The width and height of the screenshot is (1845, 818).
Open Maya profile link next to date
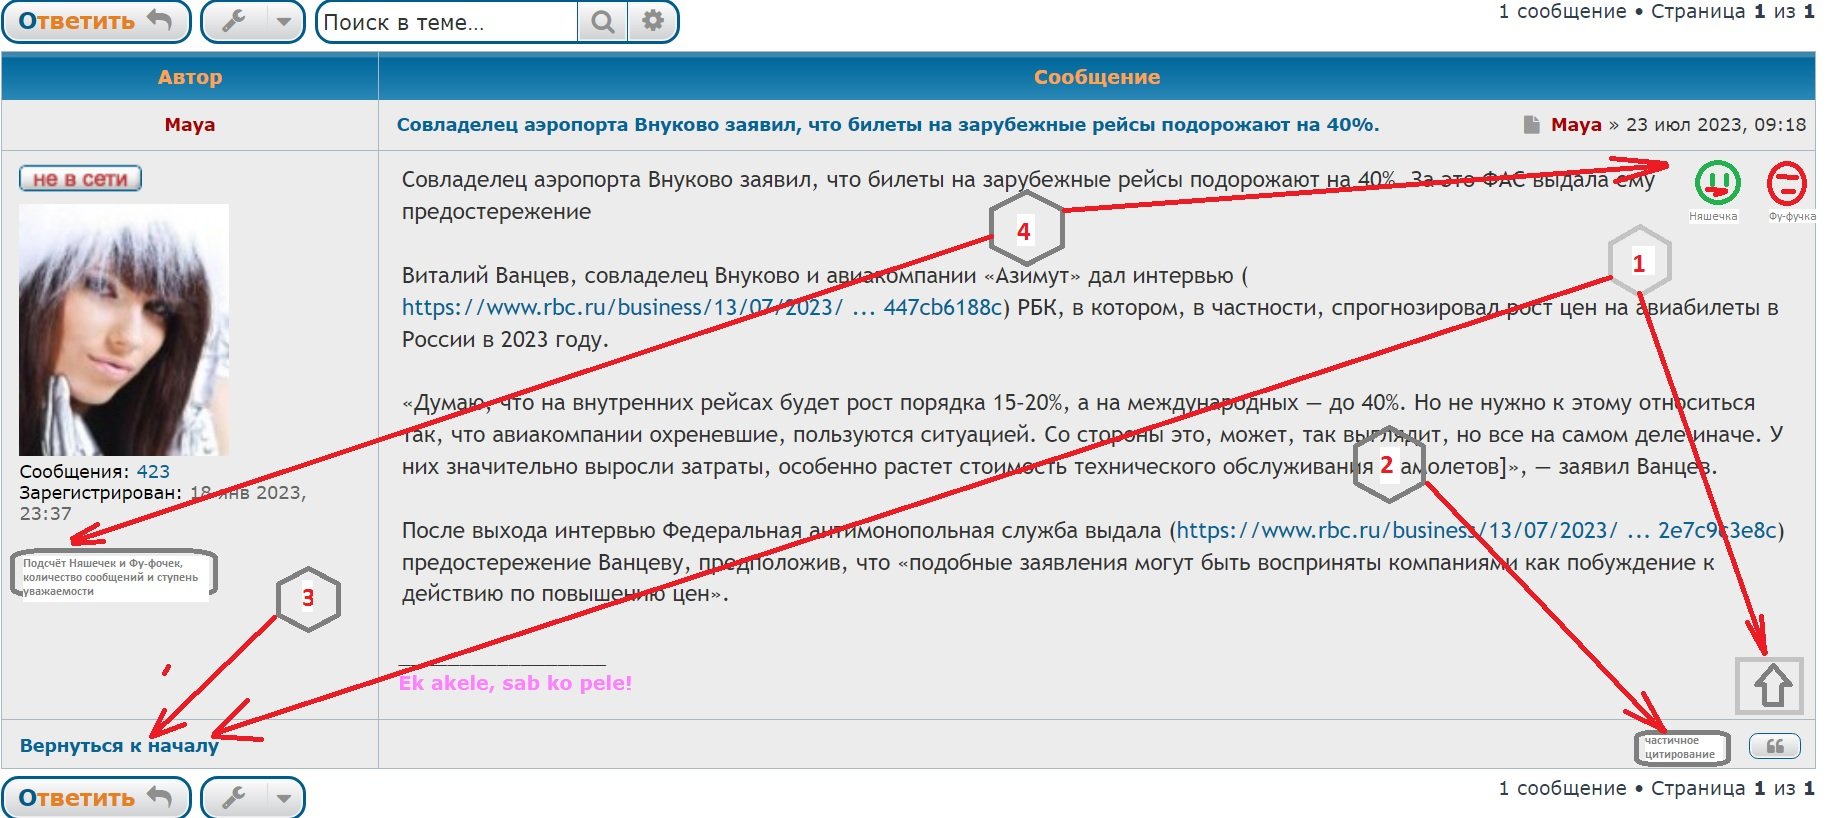(x=1576, y=125)
